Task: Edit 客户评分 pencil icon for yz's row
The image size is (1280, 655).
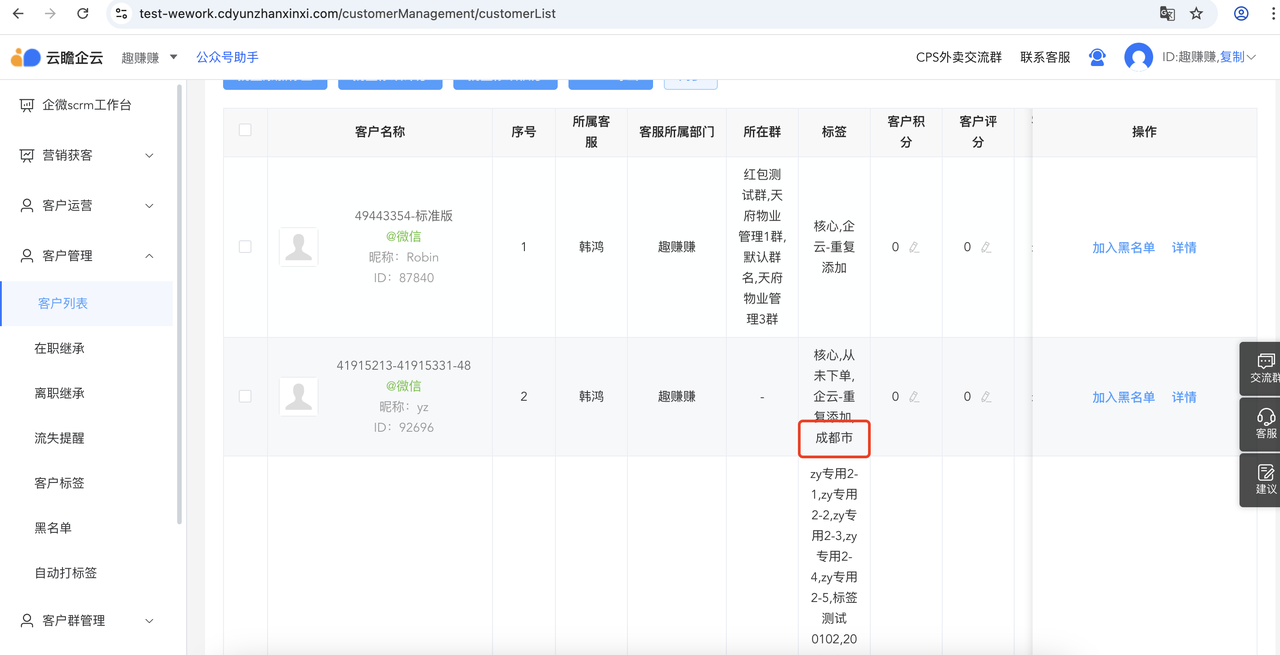Action: pos(986,397)
